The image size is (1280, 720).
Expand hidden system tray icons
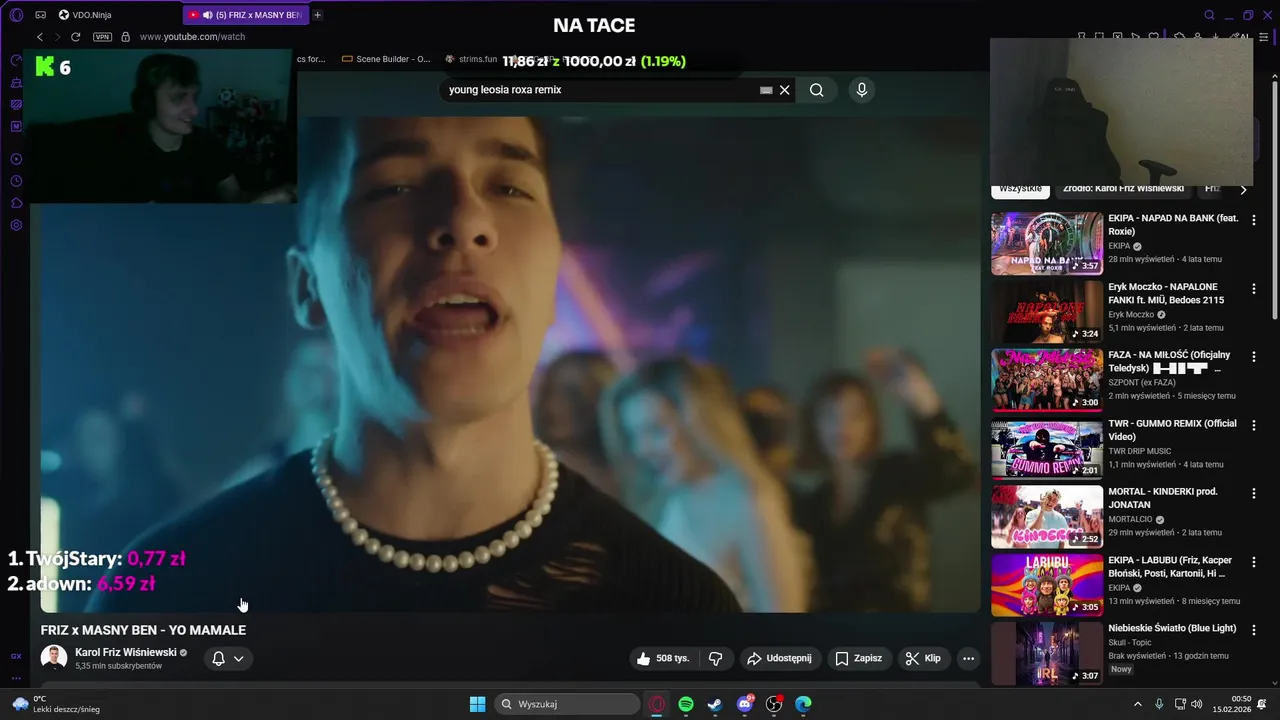click(1137, 704)
